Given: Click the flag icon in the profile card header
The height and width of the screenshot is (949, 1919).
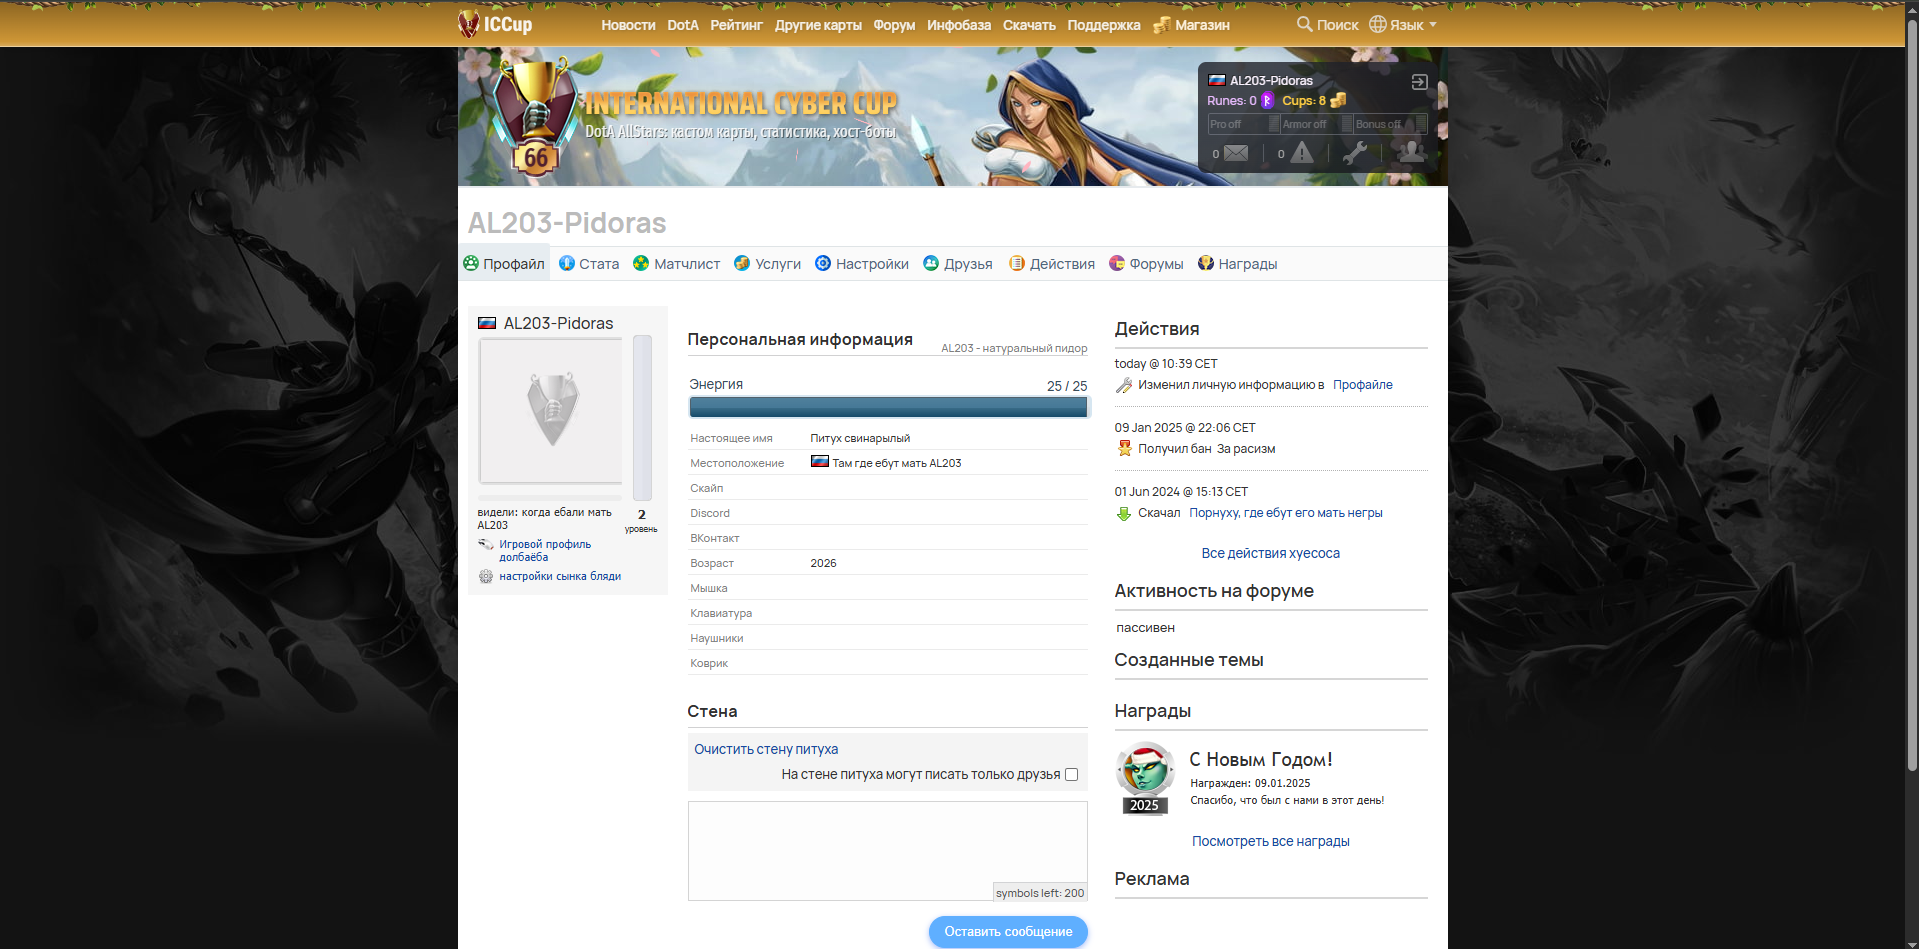Looking at the screenshot, I should tap(487, 323).
